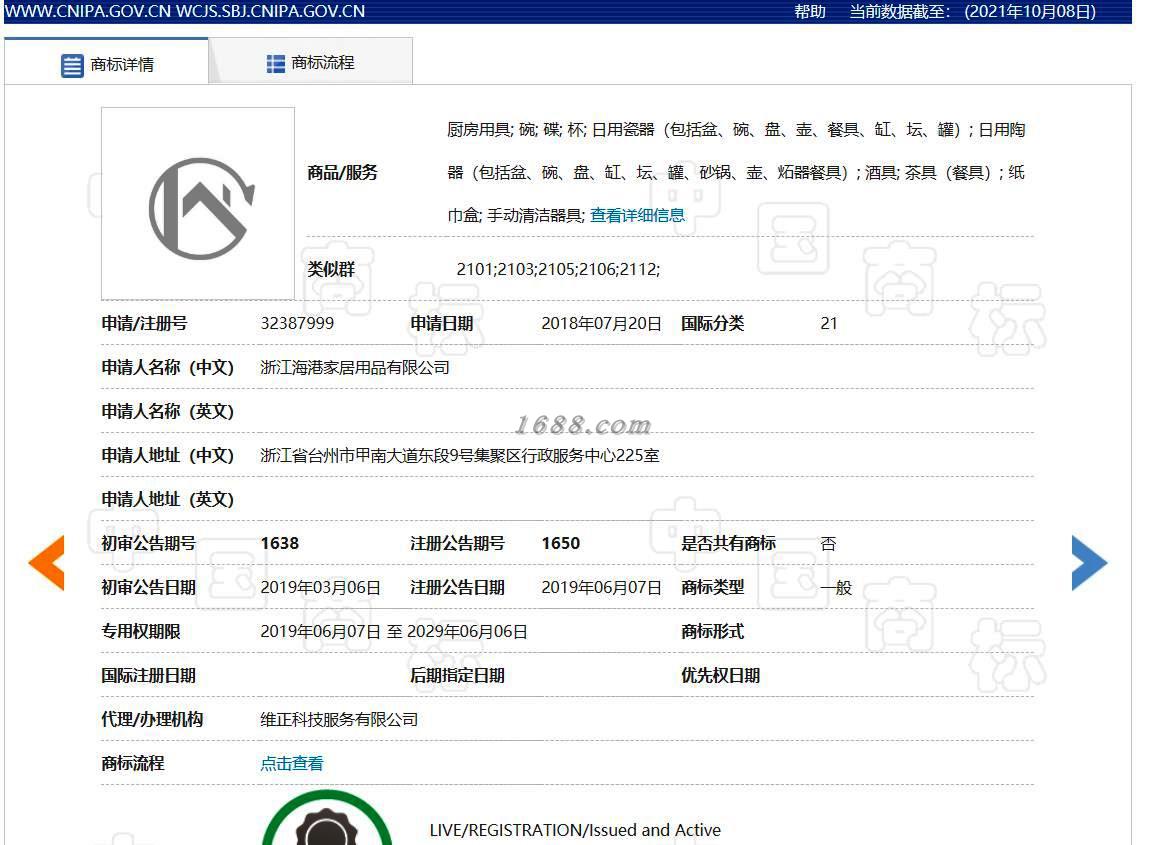The image size is (1164, 845).
Task: Click the 商标类型 value 一般
Action: click(x=837, y=587)
